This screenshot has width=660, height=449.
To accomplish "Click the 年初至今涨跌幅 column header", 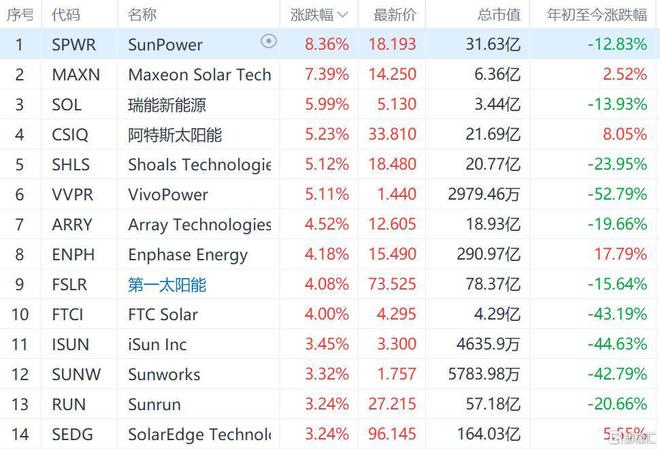I will pos(597,15).
